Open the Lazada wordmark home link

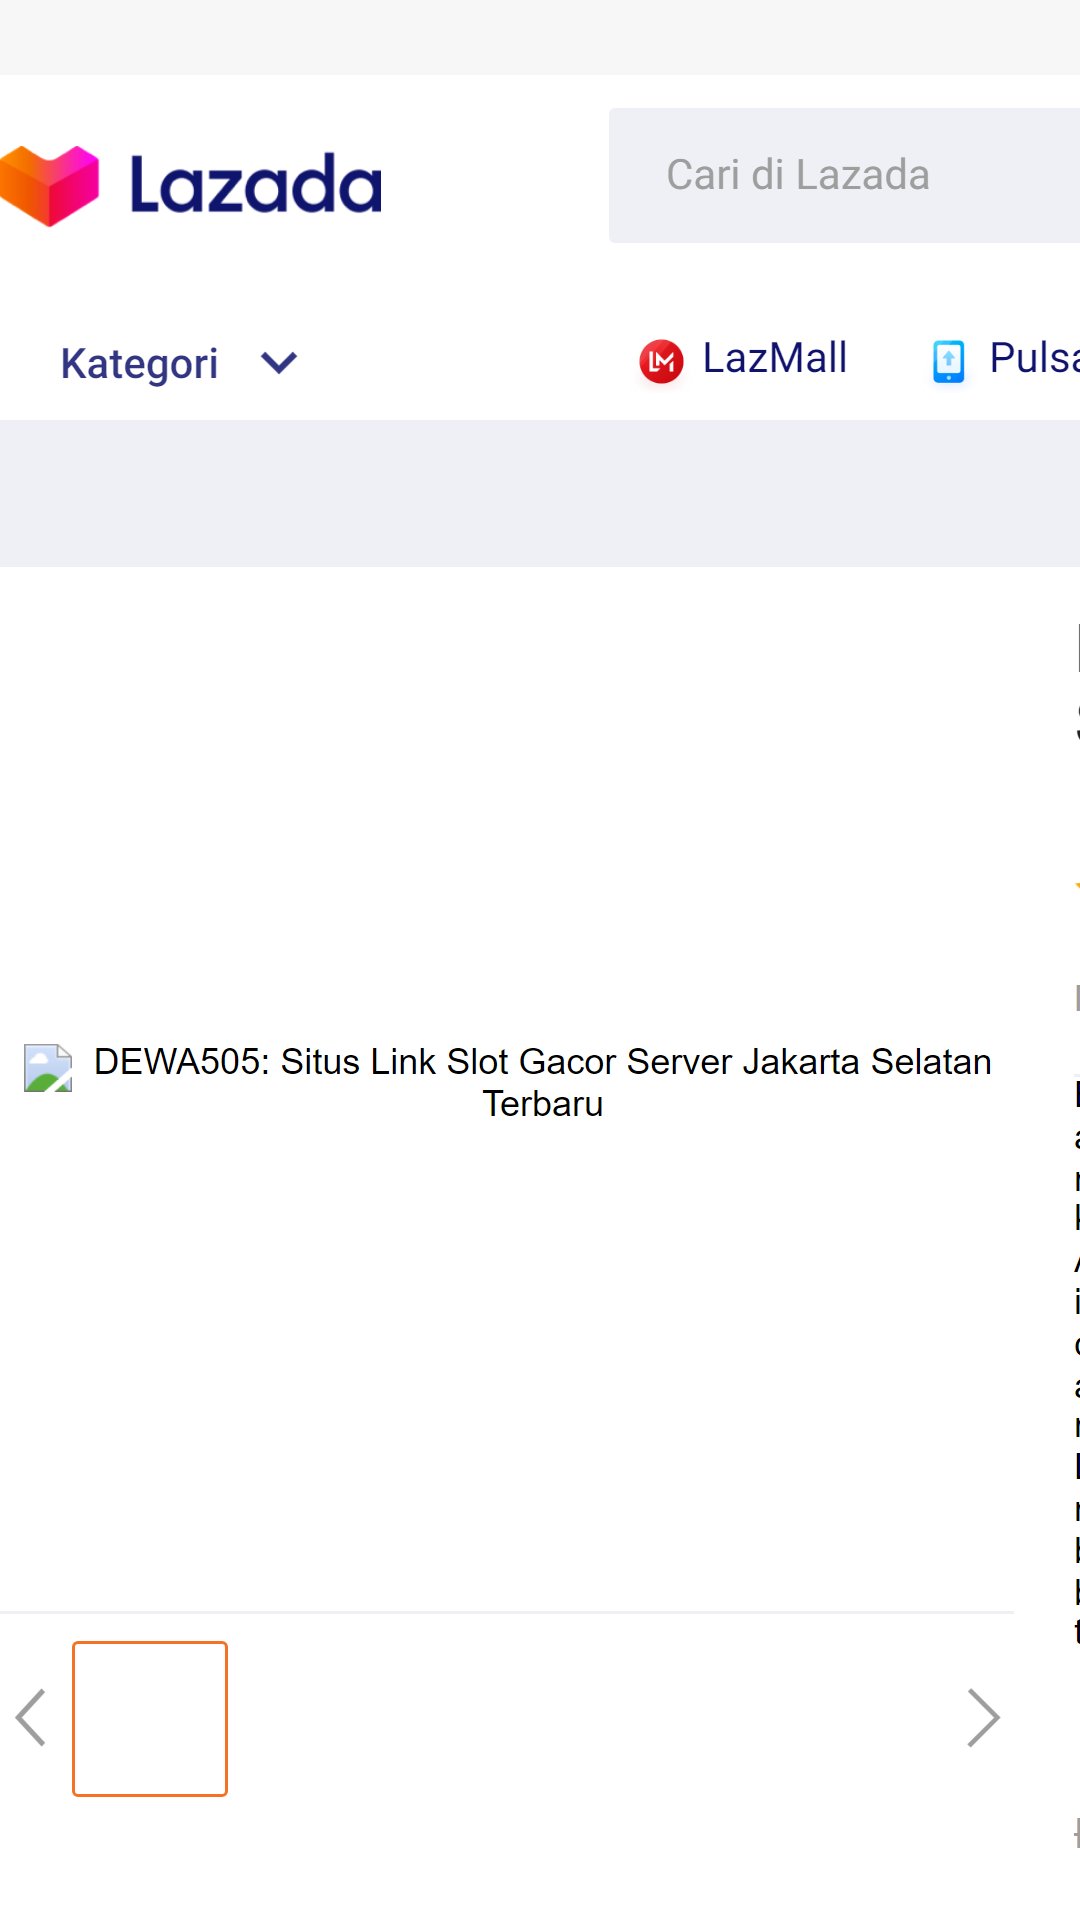256,185
